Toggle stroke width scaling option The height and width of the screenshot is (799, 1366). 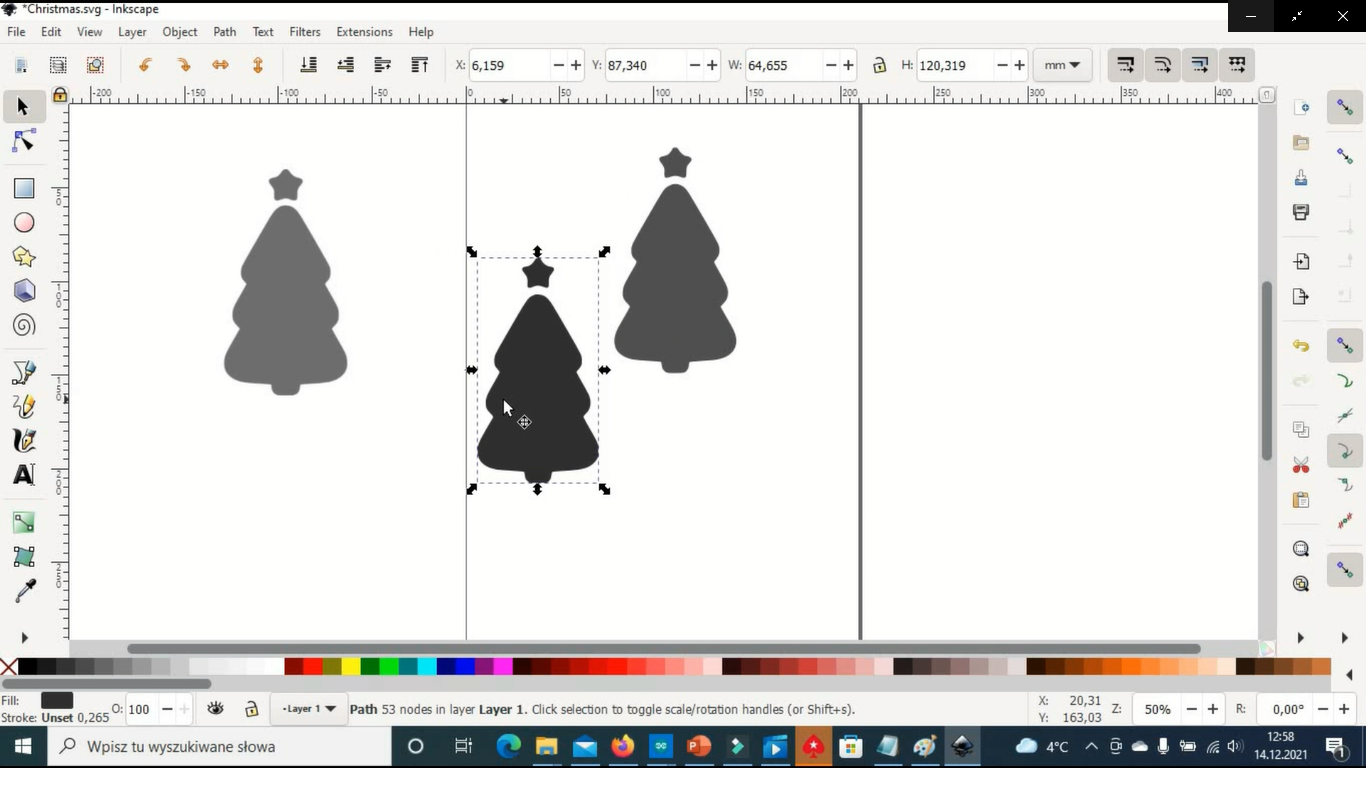pos(1125,65)
